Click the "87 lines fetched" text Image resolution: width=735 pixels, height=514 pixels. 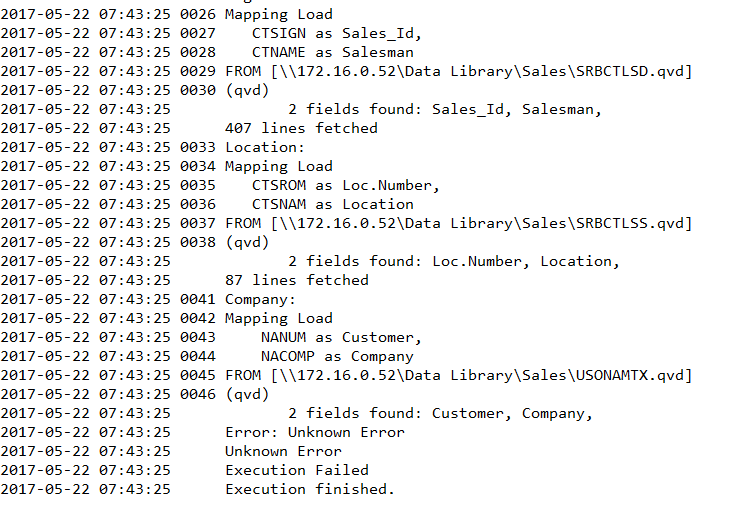coord(297,280)
